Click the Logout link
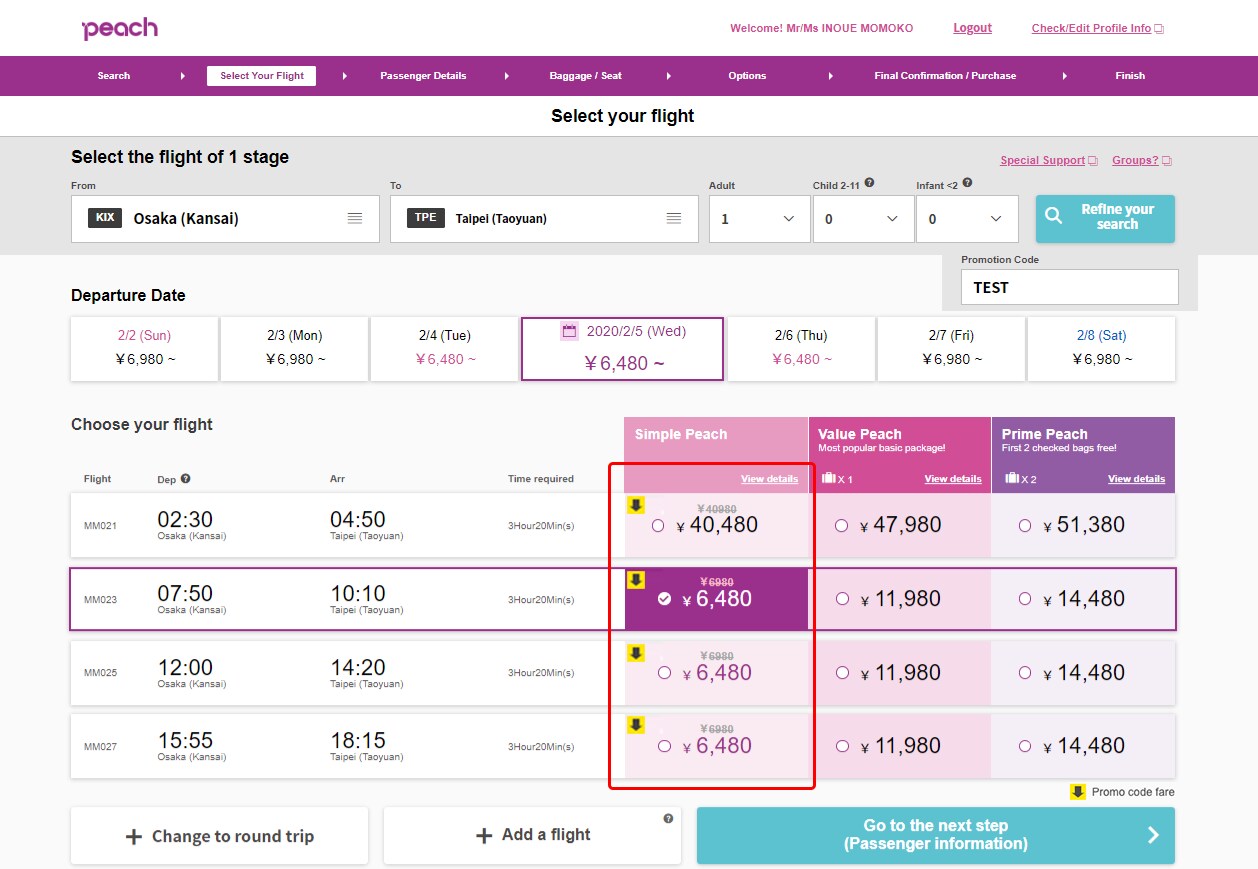Screen dimensions: 1258x869 pos(972,28)
